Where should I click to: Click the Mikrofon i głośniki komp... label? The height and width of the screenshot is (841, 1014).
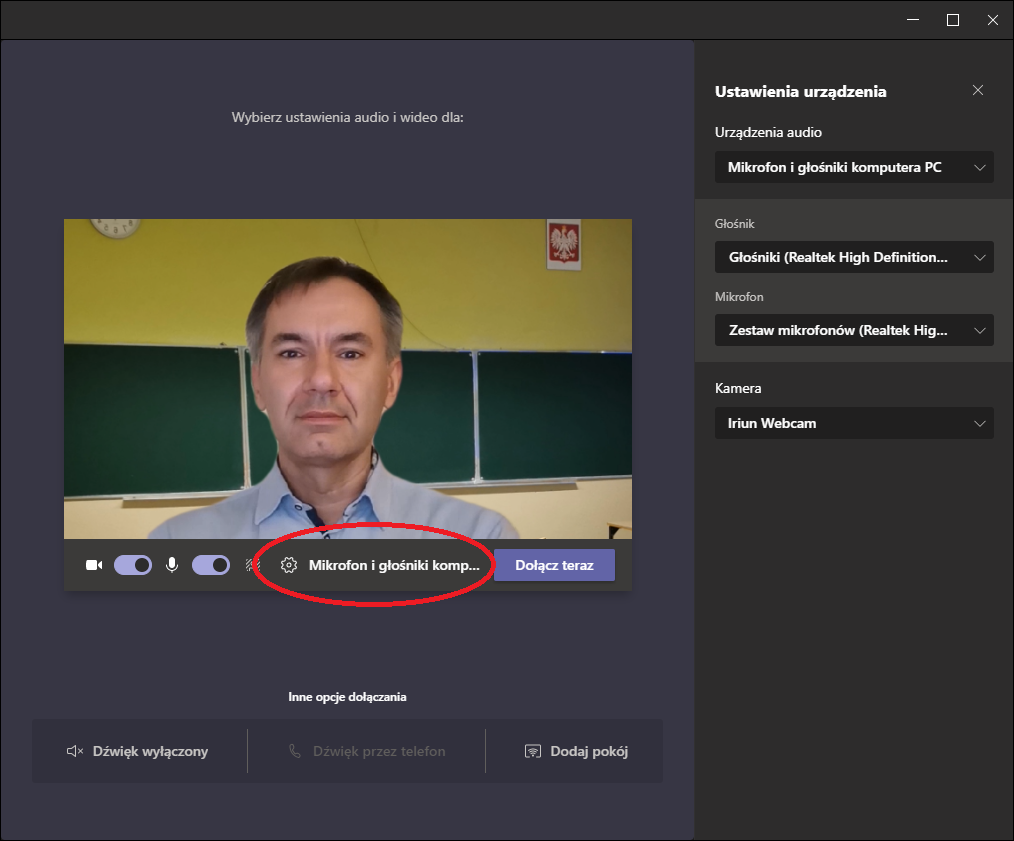tap(394, 565)
